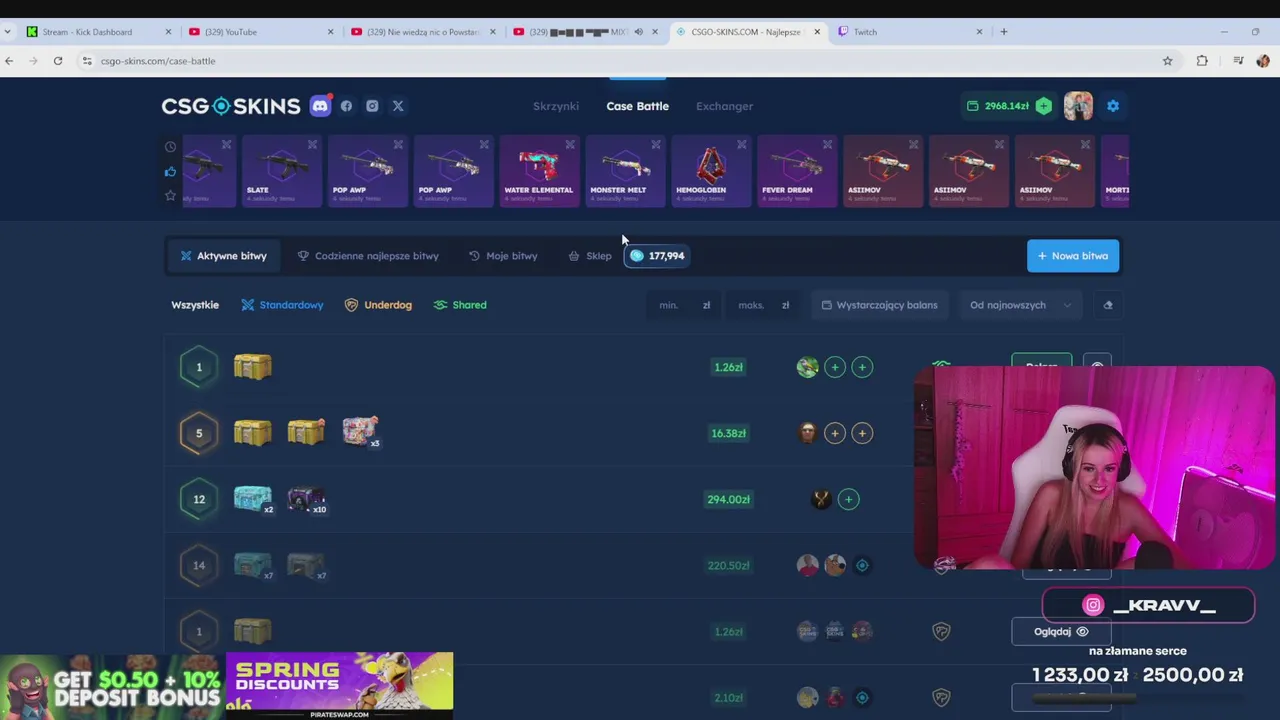Show best drops with the thumbs-up icon

click(170, 171)
